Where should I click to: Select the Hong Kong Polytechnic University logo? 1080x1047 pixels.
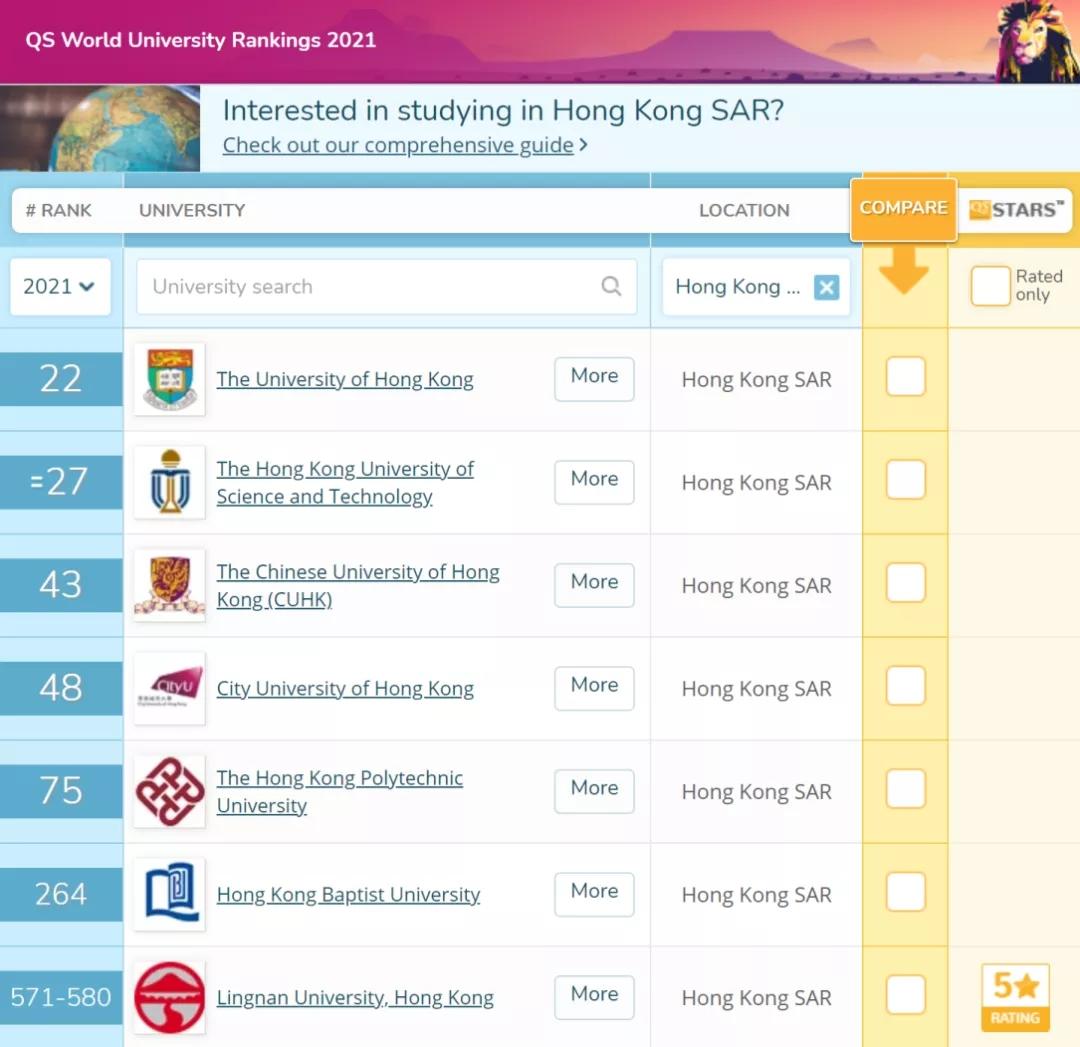(x=169, y=791)
